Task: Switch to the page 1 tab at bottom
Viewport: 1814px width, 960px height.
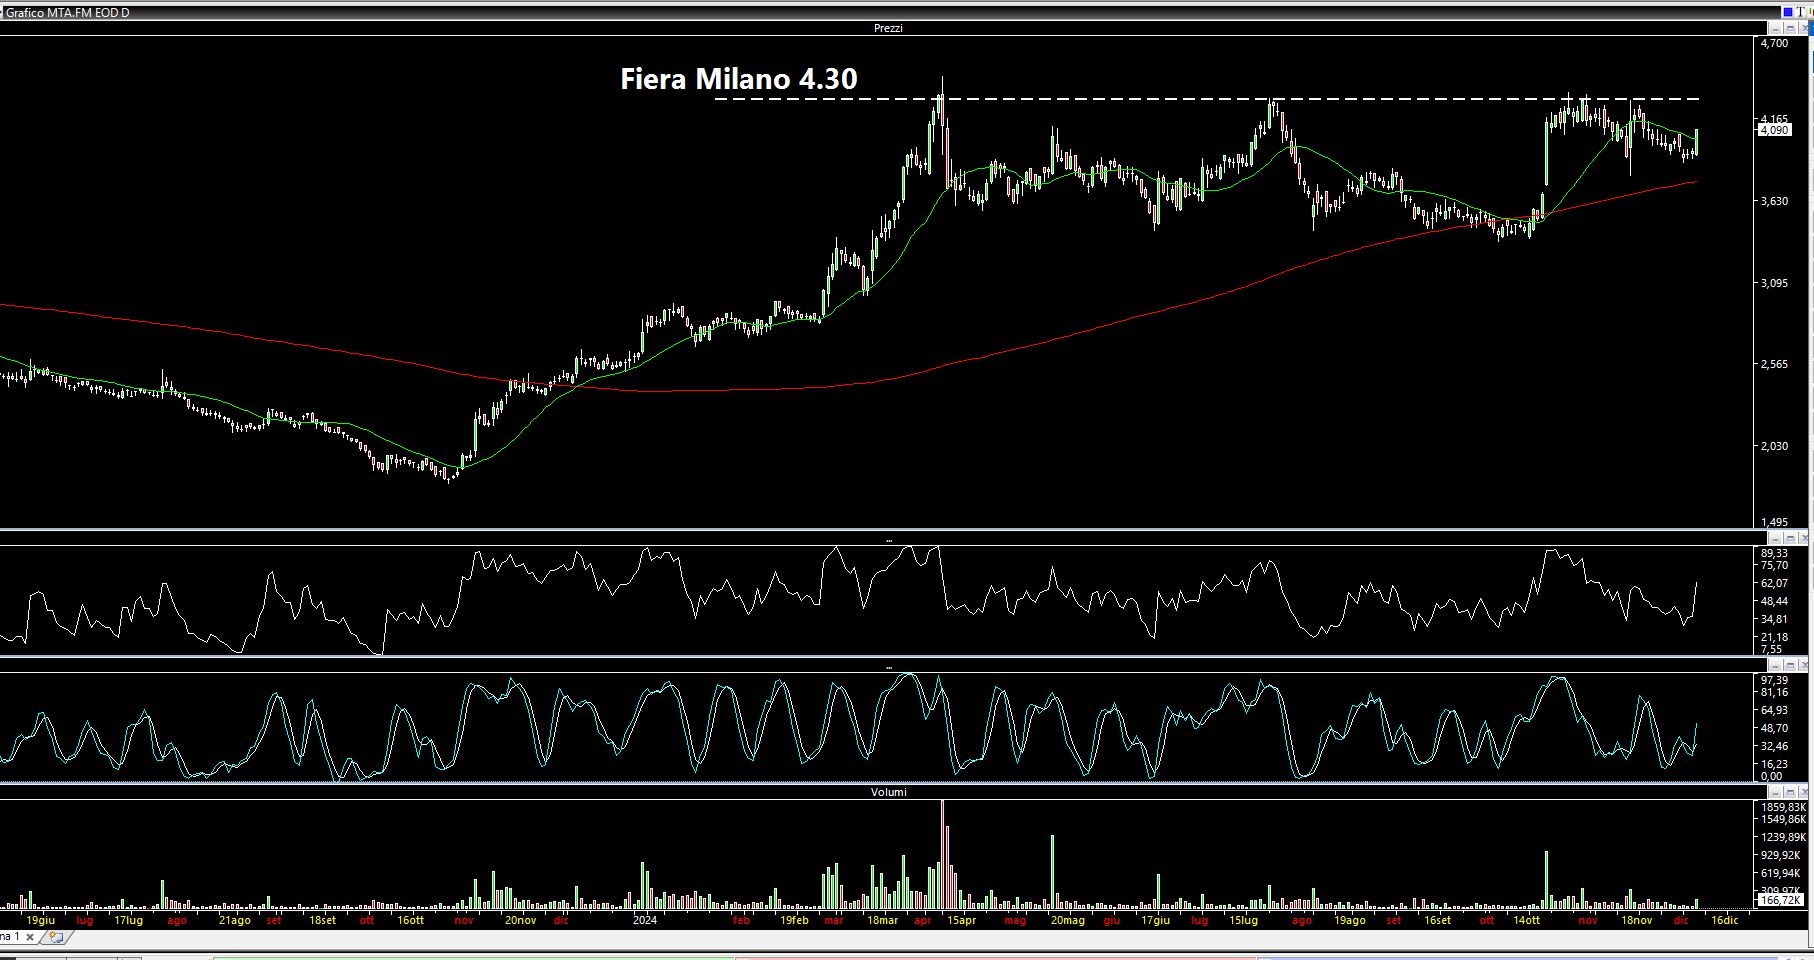Action: pyautogui.click(x=10, y=937)
